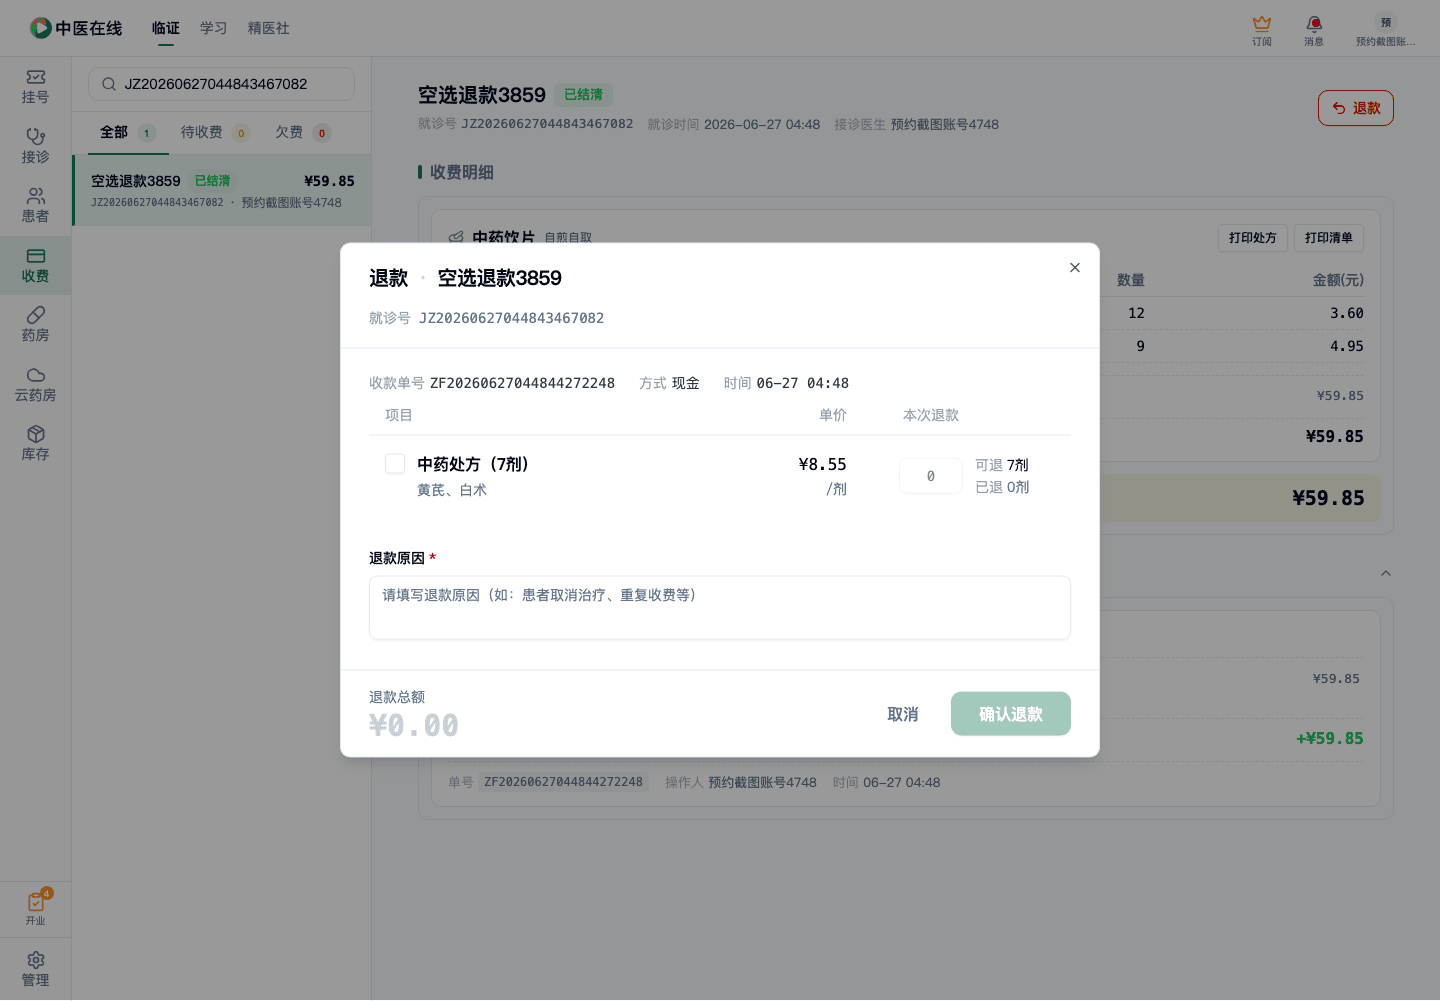Click the 打印清单 button

pos(1328,238)
